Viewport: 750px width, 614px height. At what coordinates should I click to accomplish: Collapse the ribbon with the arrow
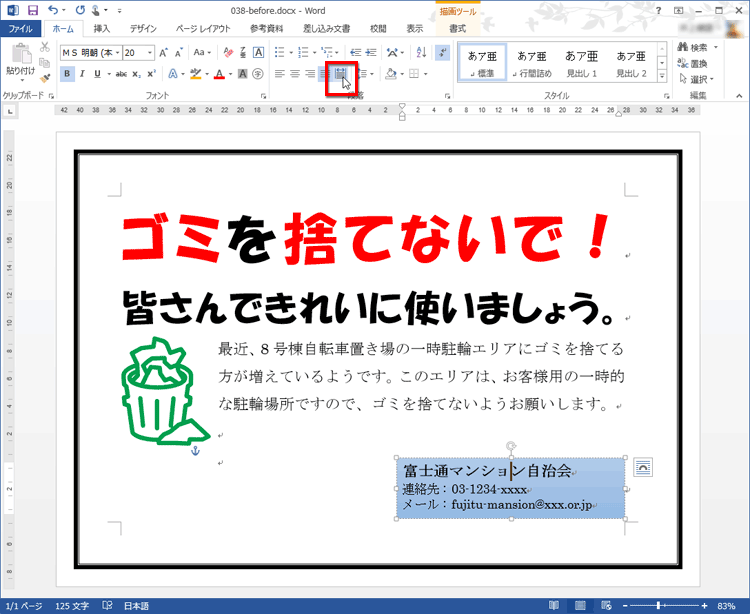pyautogui.click(x=739, y=96)
